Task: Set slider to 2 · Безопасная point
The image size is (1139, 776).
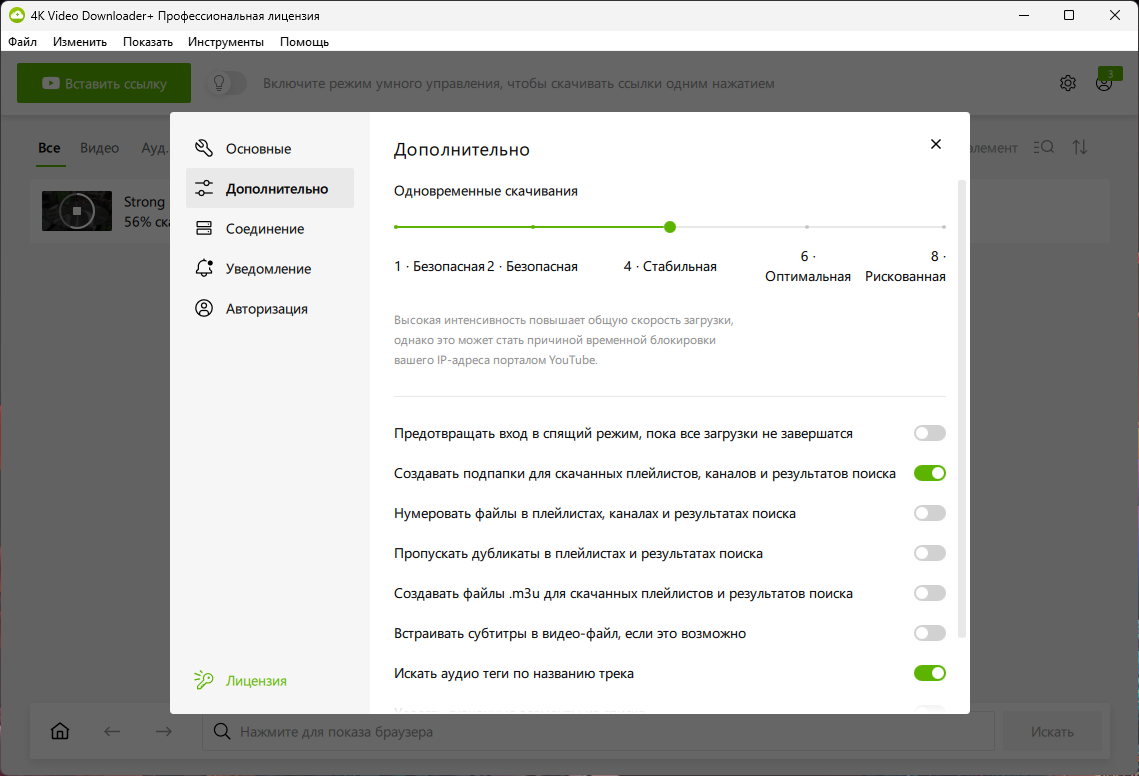Action: tap(533, 227)
